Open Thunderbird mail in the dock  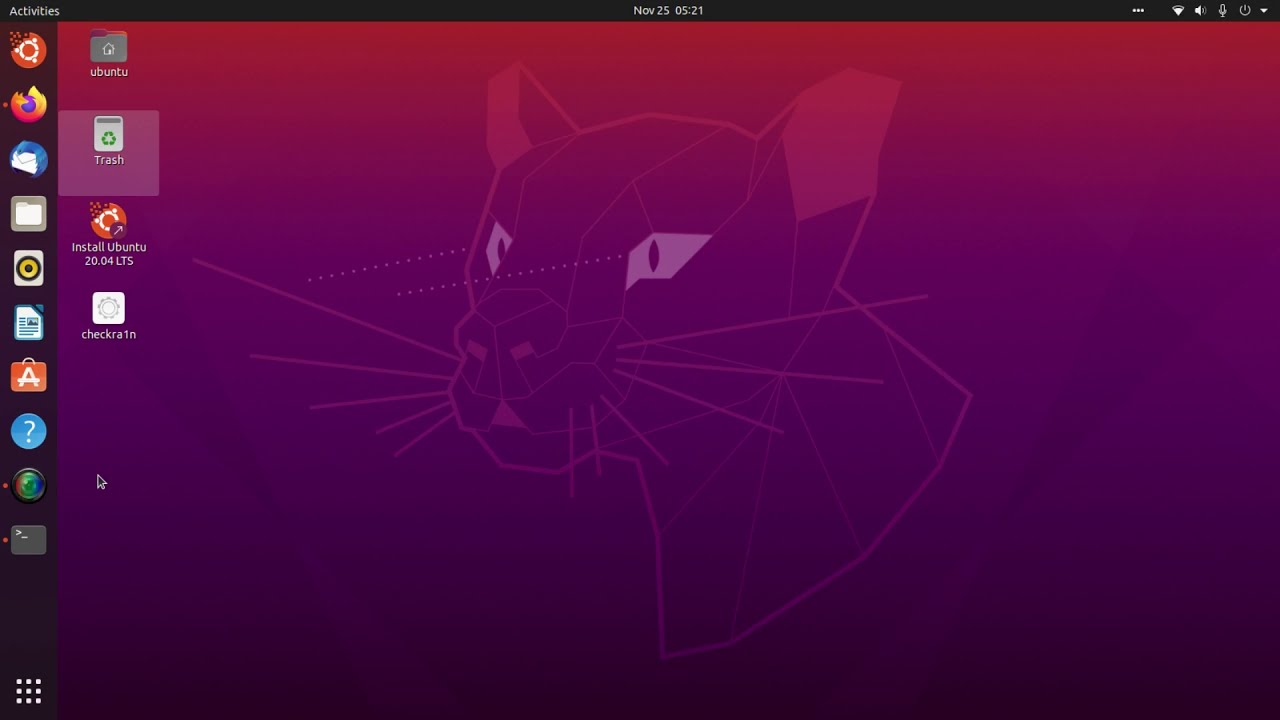point(28,159)
